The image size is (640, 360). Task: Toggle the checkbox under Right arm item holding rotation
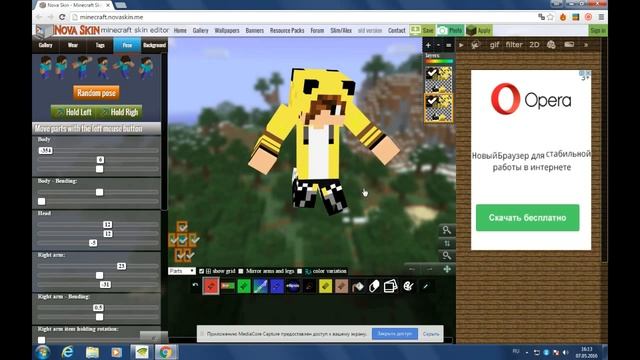(42, 340)
